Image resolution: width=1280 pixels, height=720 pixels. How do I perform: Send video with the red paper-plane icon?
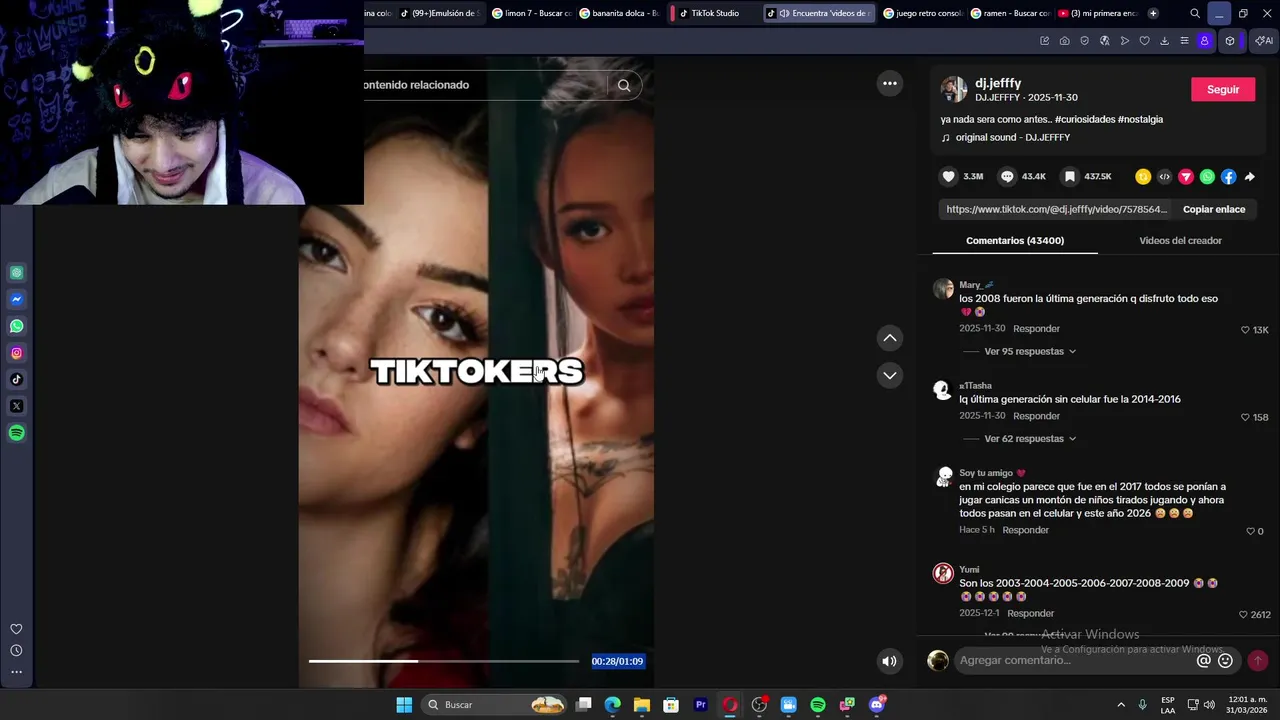[x=1186, y=177]
